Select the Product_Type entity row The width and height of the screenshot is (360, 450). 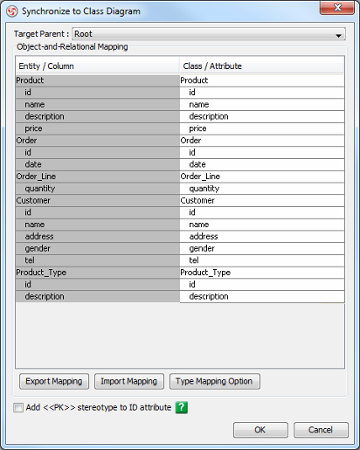98,273
